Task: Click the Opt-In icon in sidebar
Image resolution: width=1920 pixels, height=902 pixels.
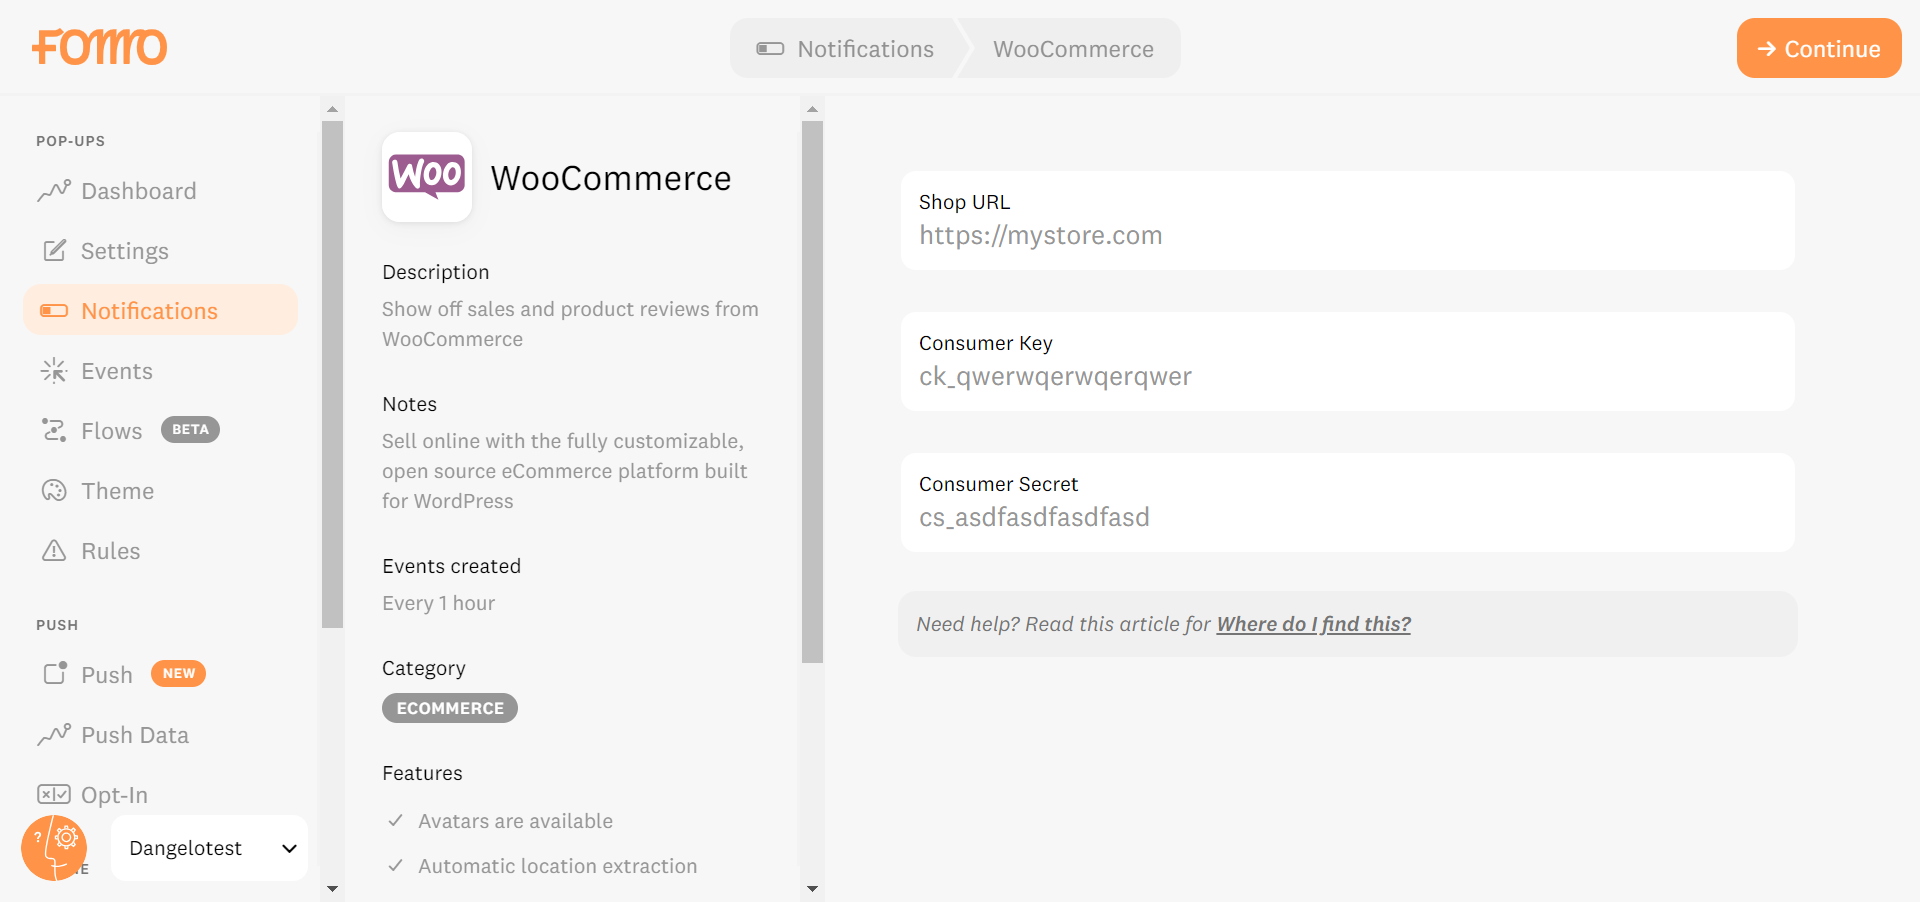Action: [x=54, y=794]
